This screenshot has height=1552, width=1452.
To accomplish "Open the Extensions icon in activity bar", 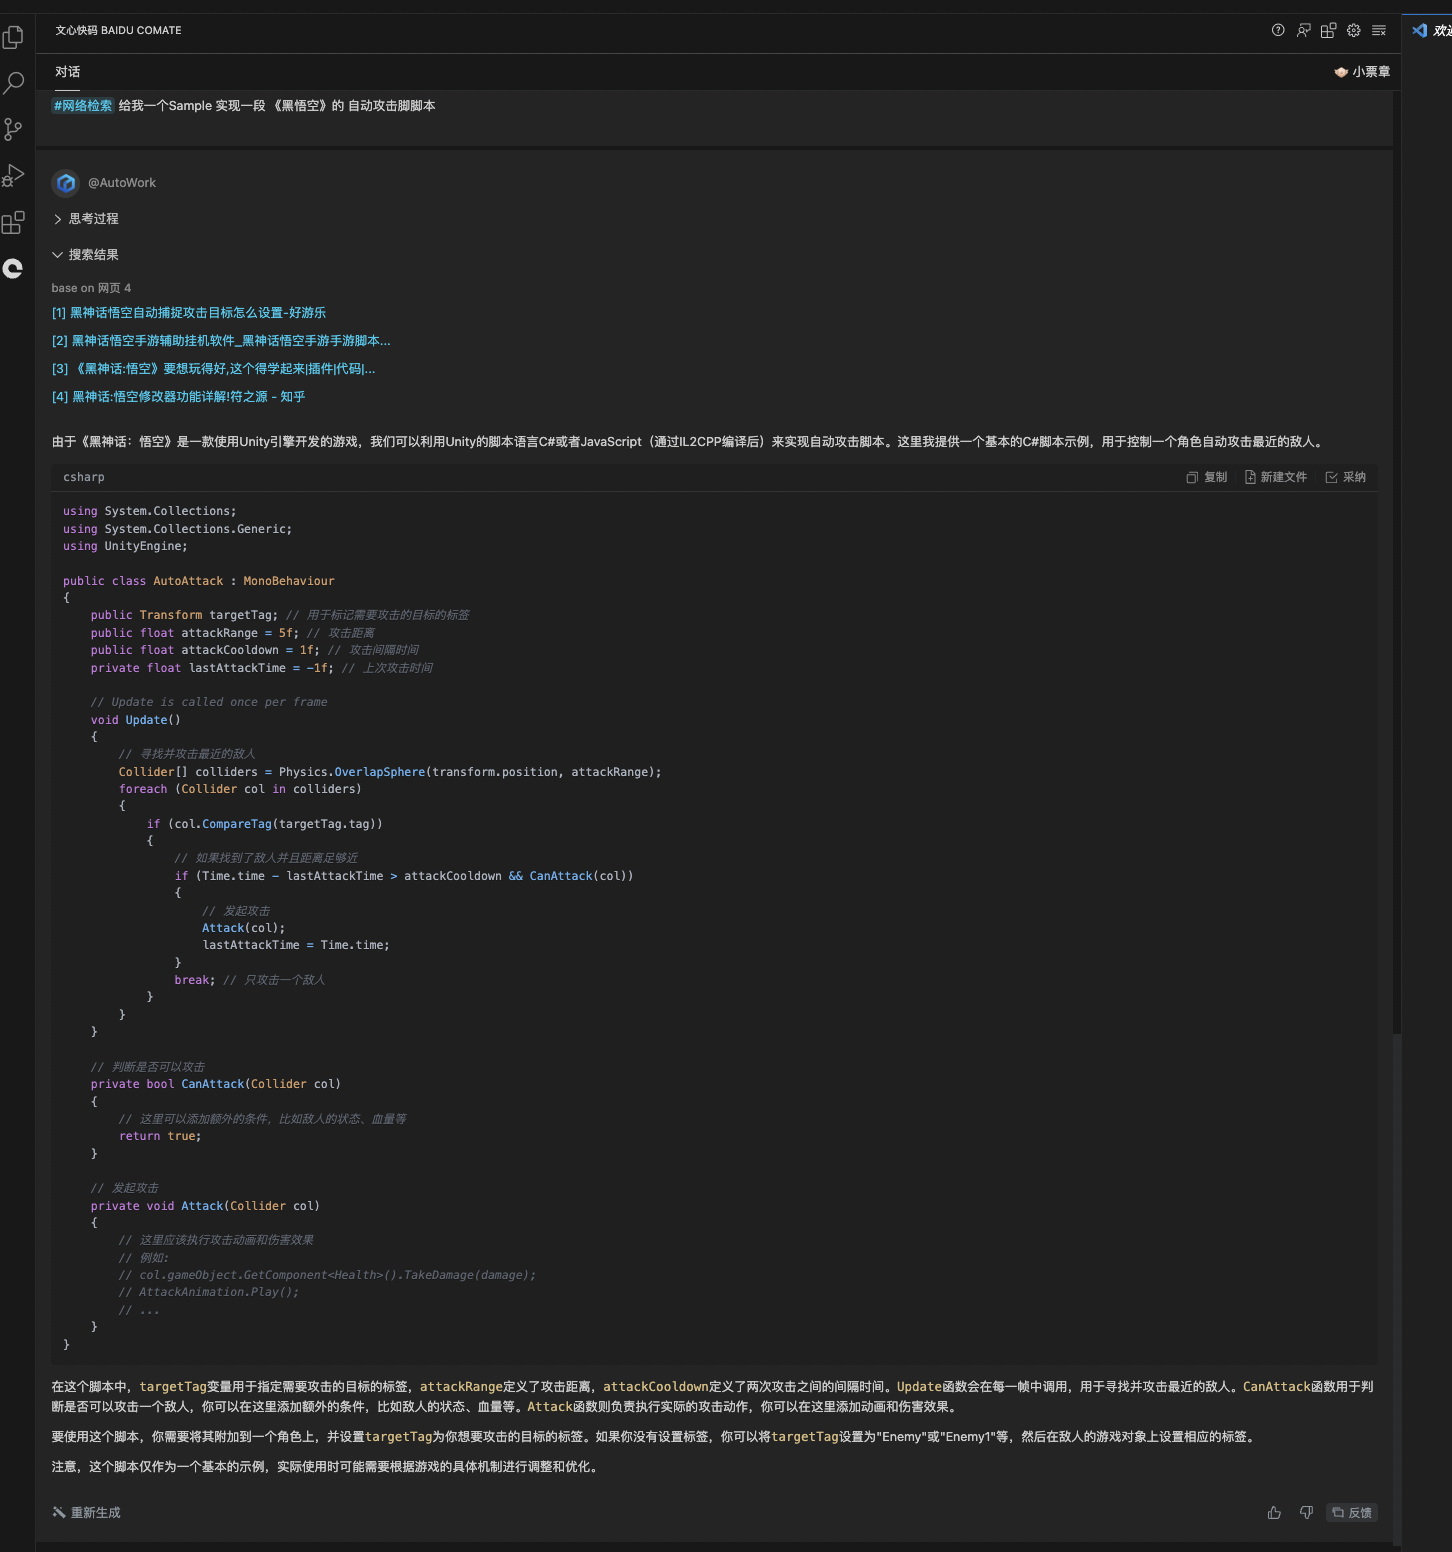I will [x=13, y=222].
